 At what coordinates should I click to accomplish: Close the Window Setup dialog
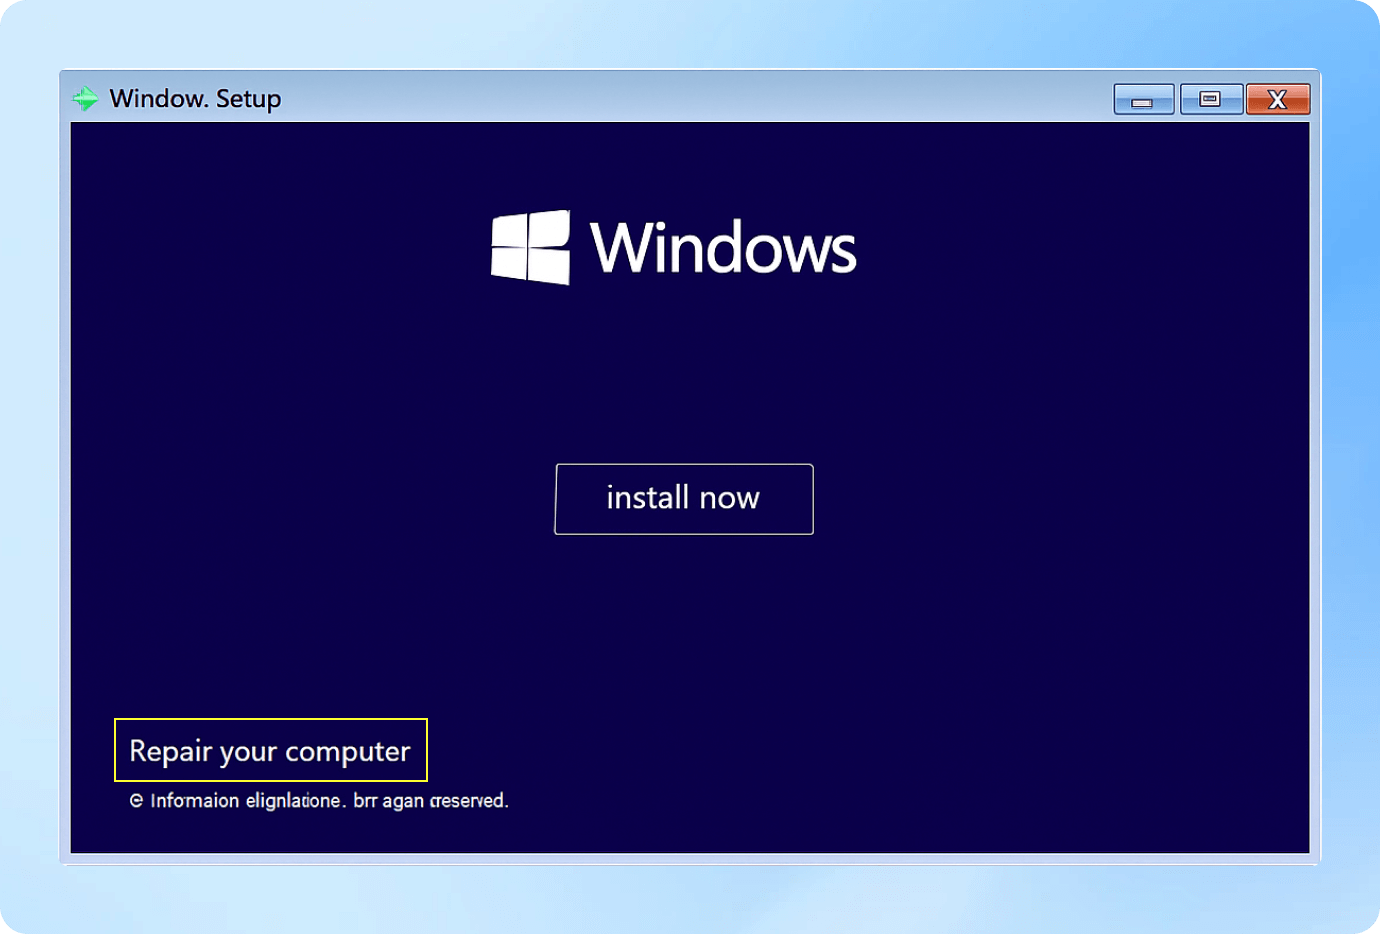[1278, 99]
